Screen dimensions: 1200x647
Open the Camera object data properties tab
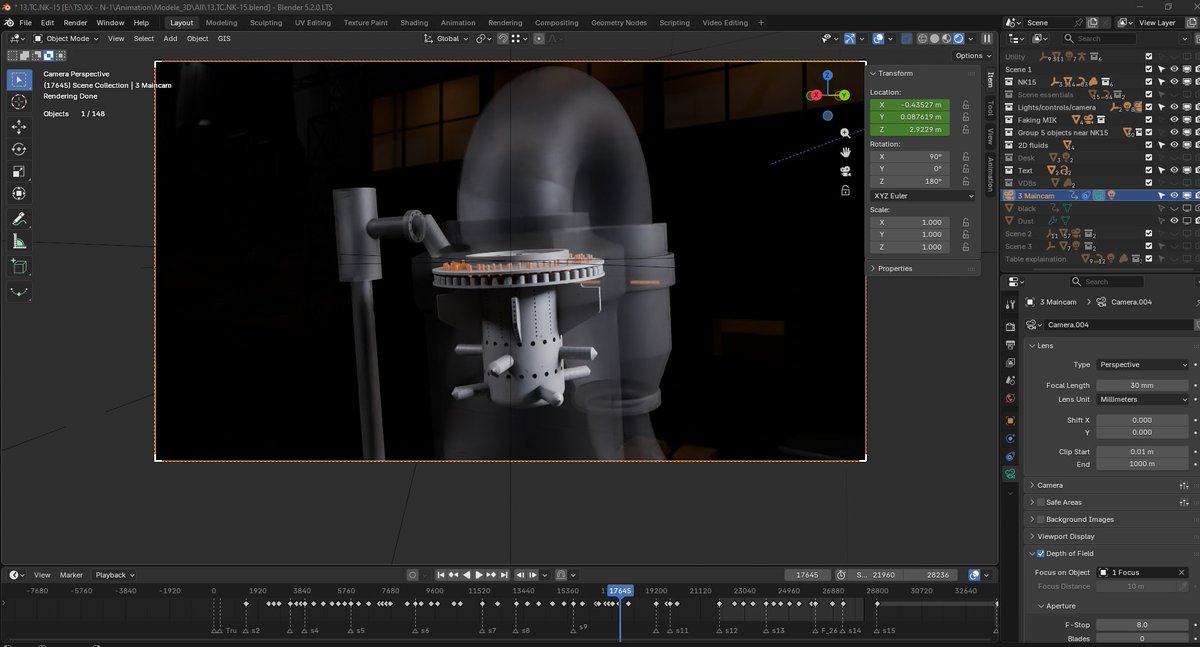(1010, 474)
